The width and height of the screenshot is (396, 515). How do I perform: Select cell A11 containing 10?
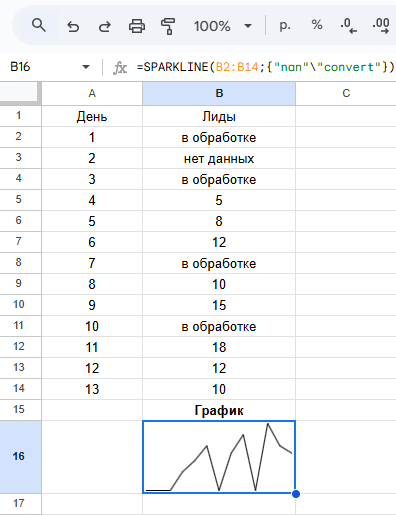point(92,326)
